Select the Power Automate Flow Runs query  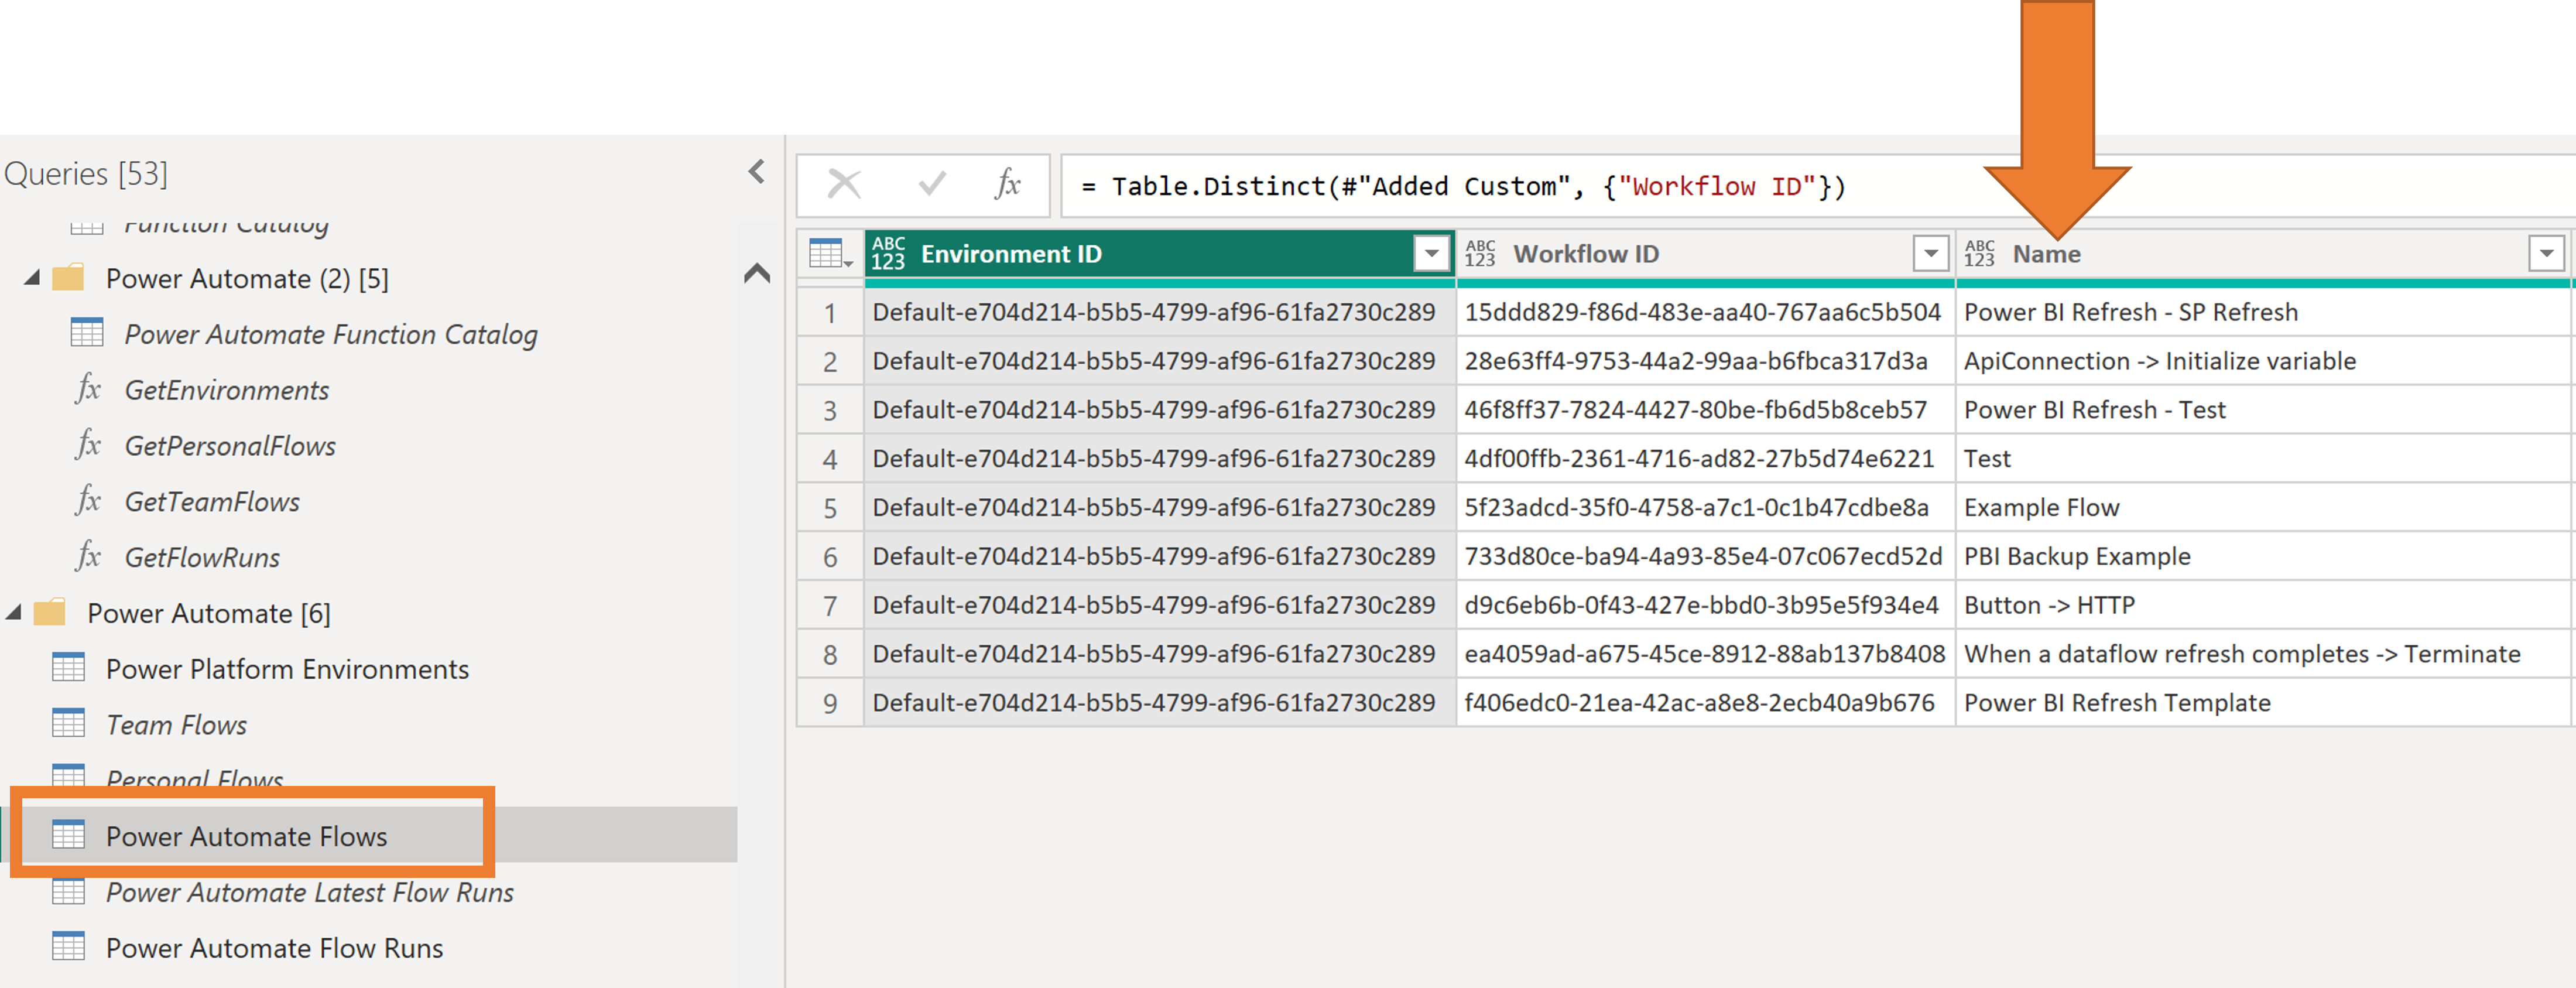tap(273, 948)
